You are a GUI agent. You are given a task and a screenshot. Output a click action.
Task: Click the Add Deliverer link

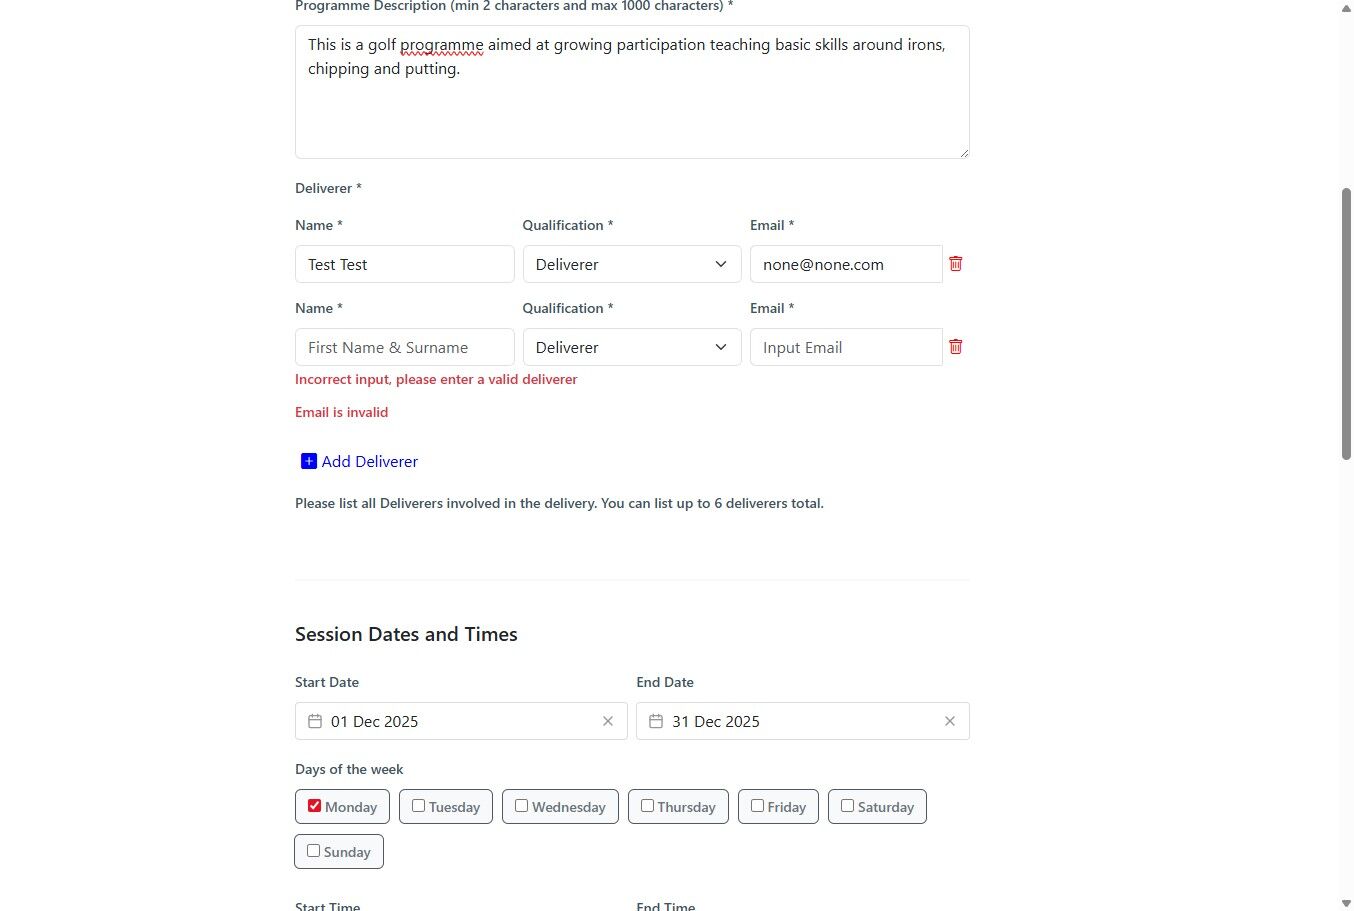click(370, 461)
